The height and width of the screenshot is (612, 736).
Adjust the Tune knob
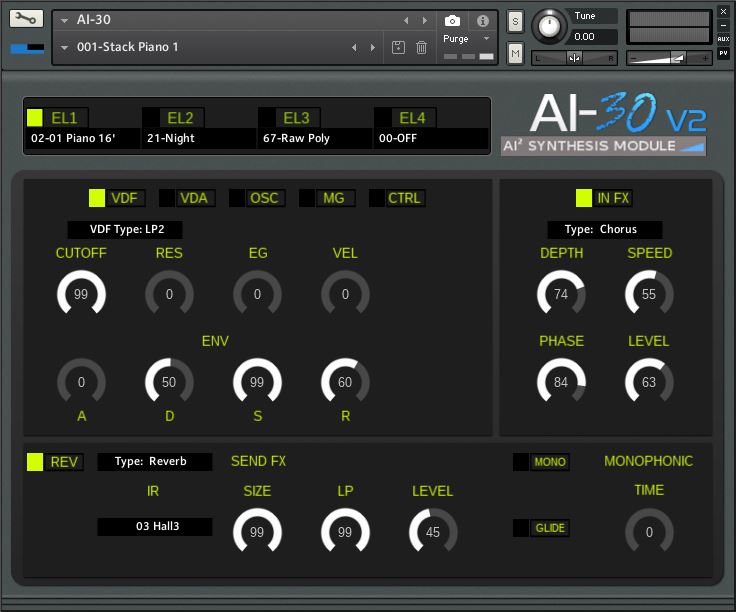pyautogui.click(x=548, y=26)
